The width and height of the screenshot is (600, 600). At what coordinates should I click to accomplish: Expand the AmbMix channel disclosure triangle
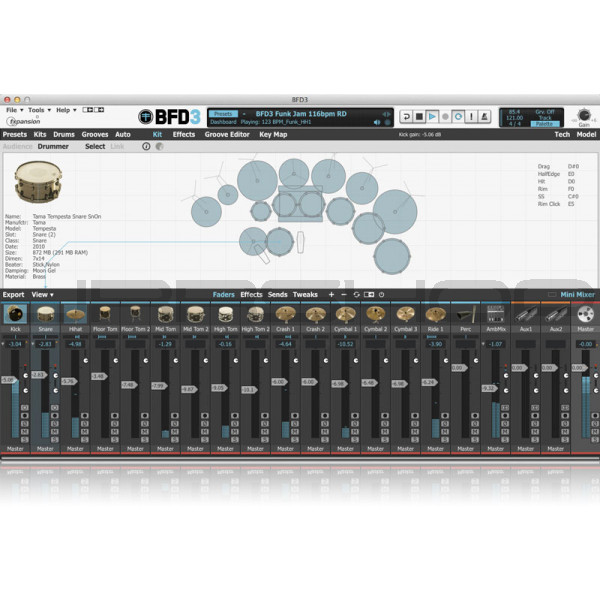pos(483,344)
